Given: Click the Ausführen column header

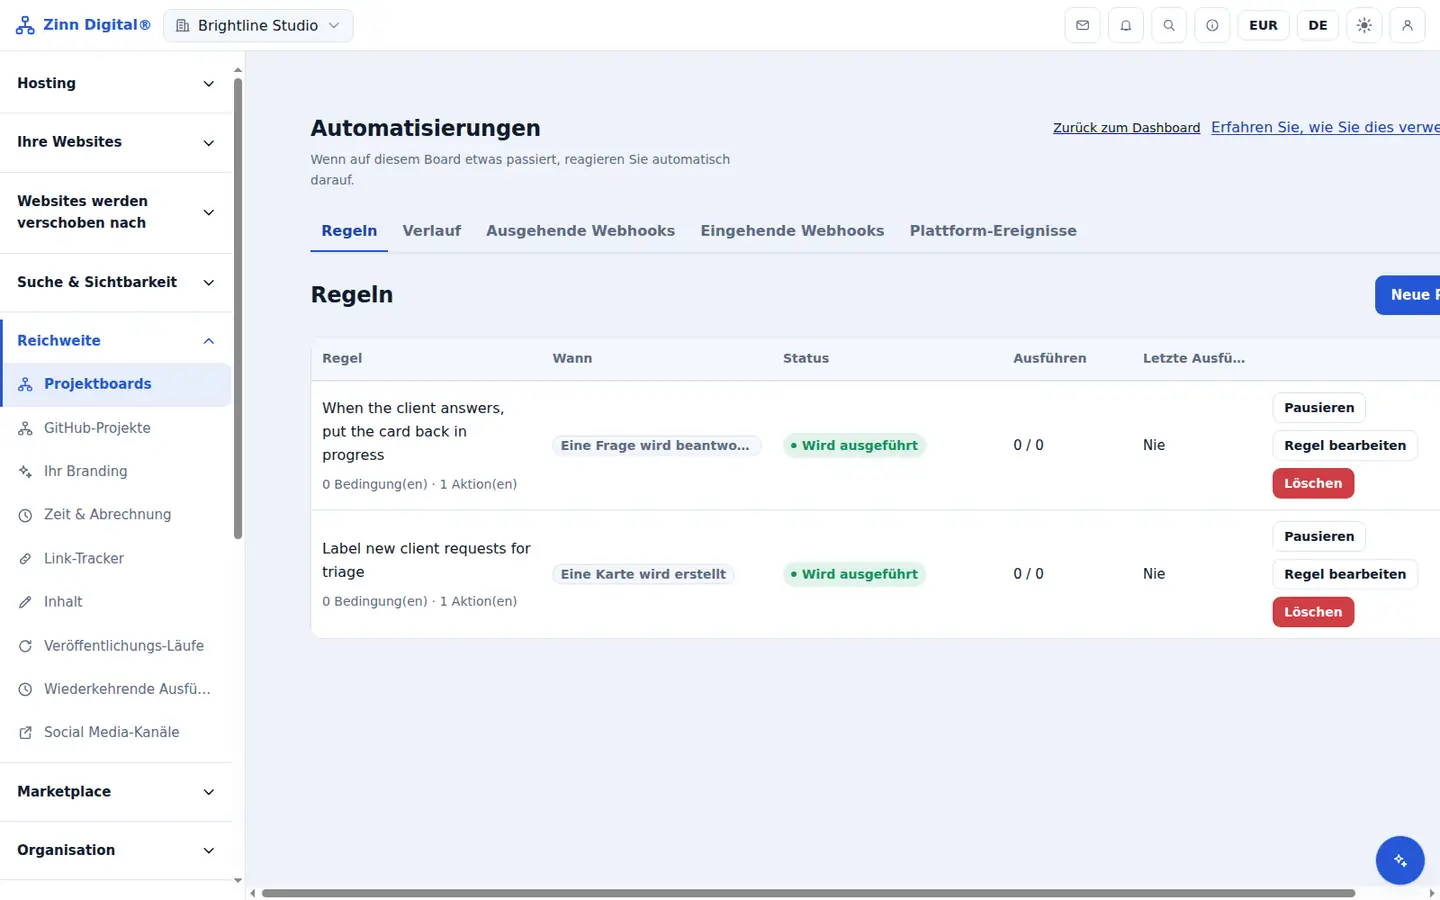Looking at the screenshot, I should [1050, 359].
